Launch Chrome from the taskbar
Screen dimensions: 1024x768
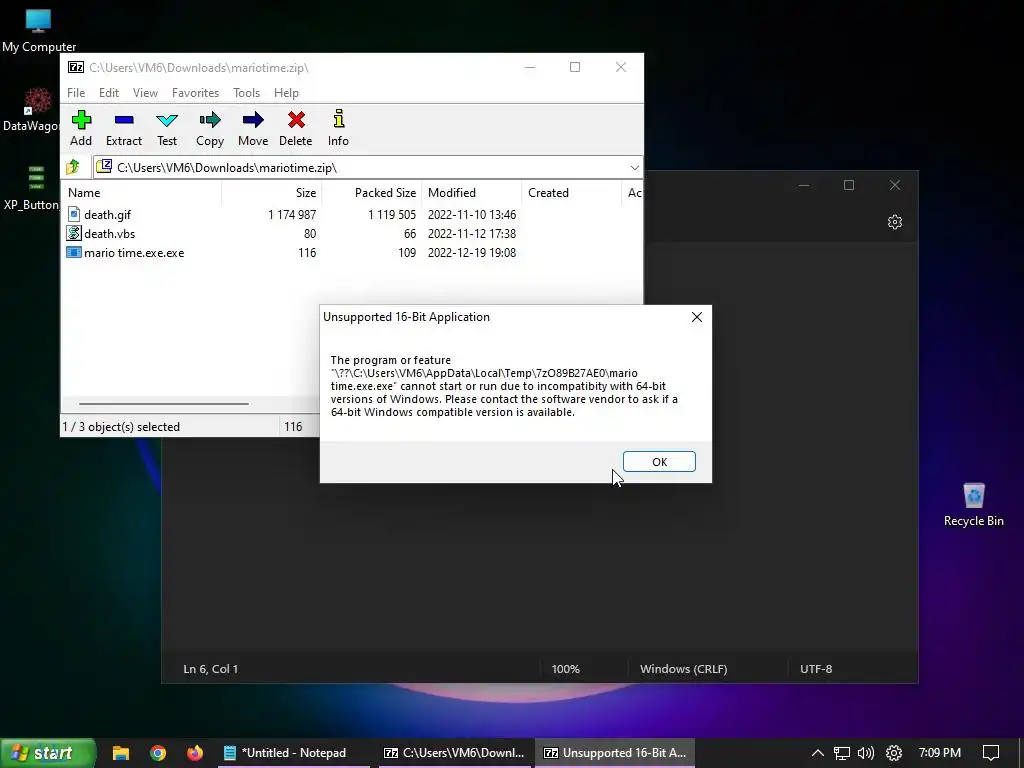click(x=157, y=753)
